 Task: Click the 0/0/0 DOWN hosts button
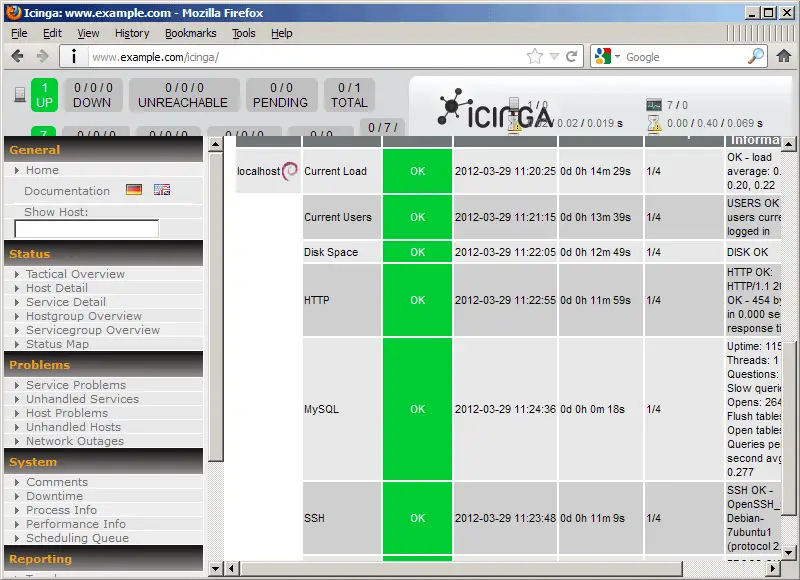[x=92, y=95]
